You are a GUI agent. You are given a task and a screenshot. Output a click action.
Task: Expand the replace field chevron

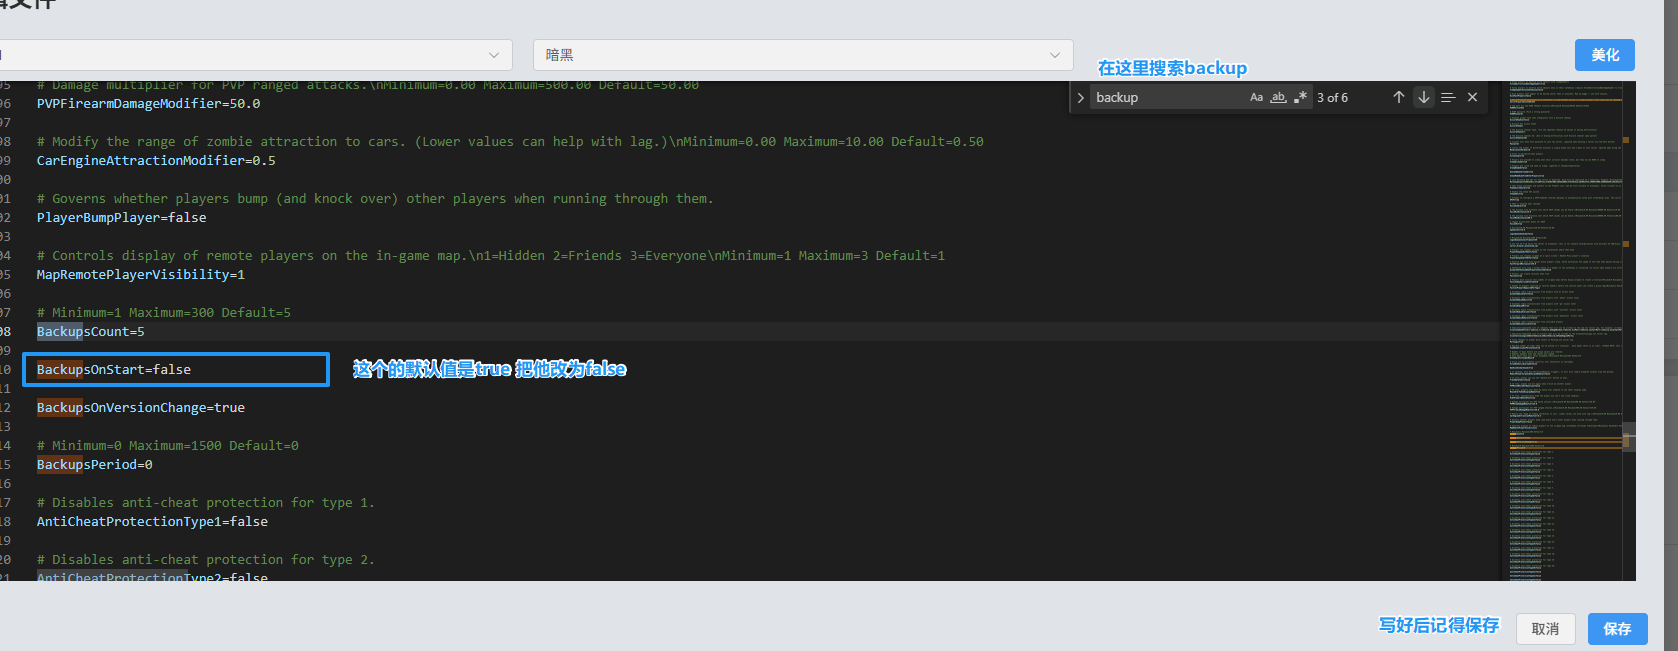pos(1080,97)
